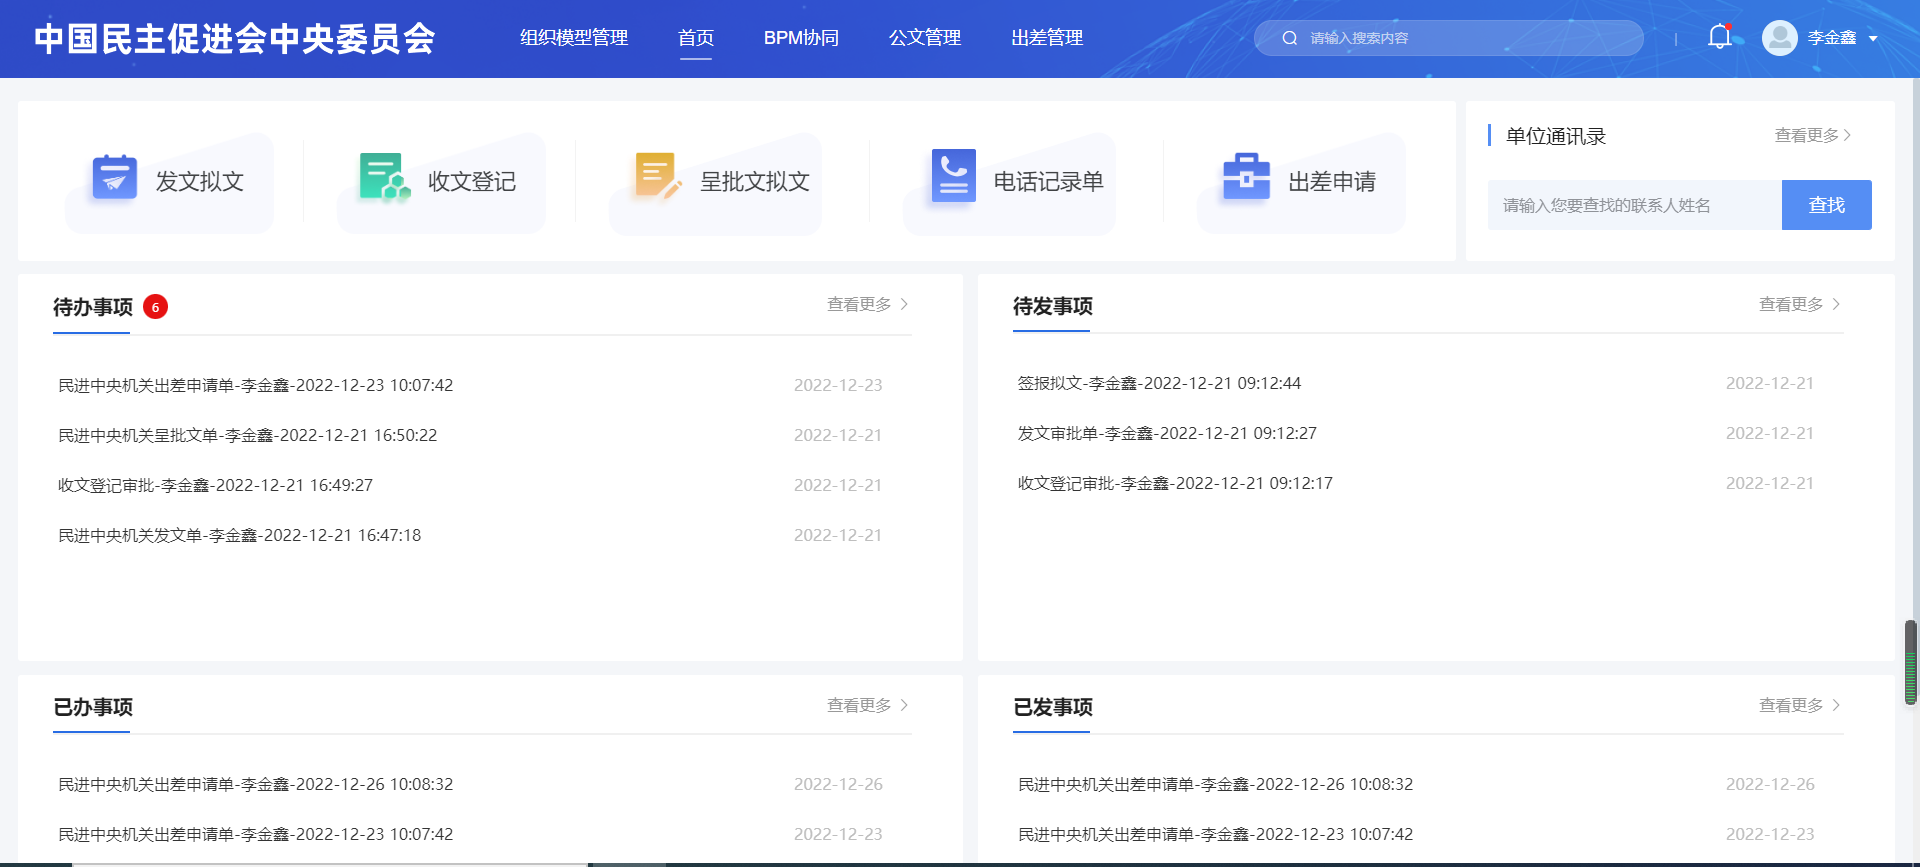Open notifications bell icon
Image resolution: width=1920 pixels, height=867 pixels.
(x=1719, y=37)
